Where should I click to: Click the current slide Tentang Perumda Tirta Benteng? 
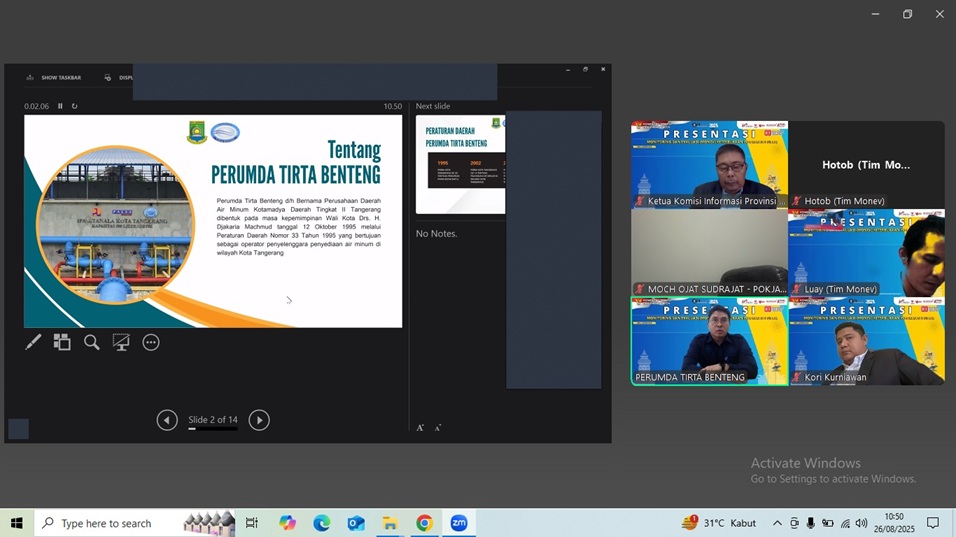pyautogui.click(x=213, y=221)
